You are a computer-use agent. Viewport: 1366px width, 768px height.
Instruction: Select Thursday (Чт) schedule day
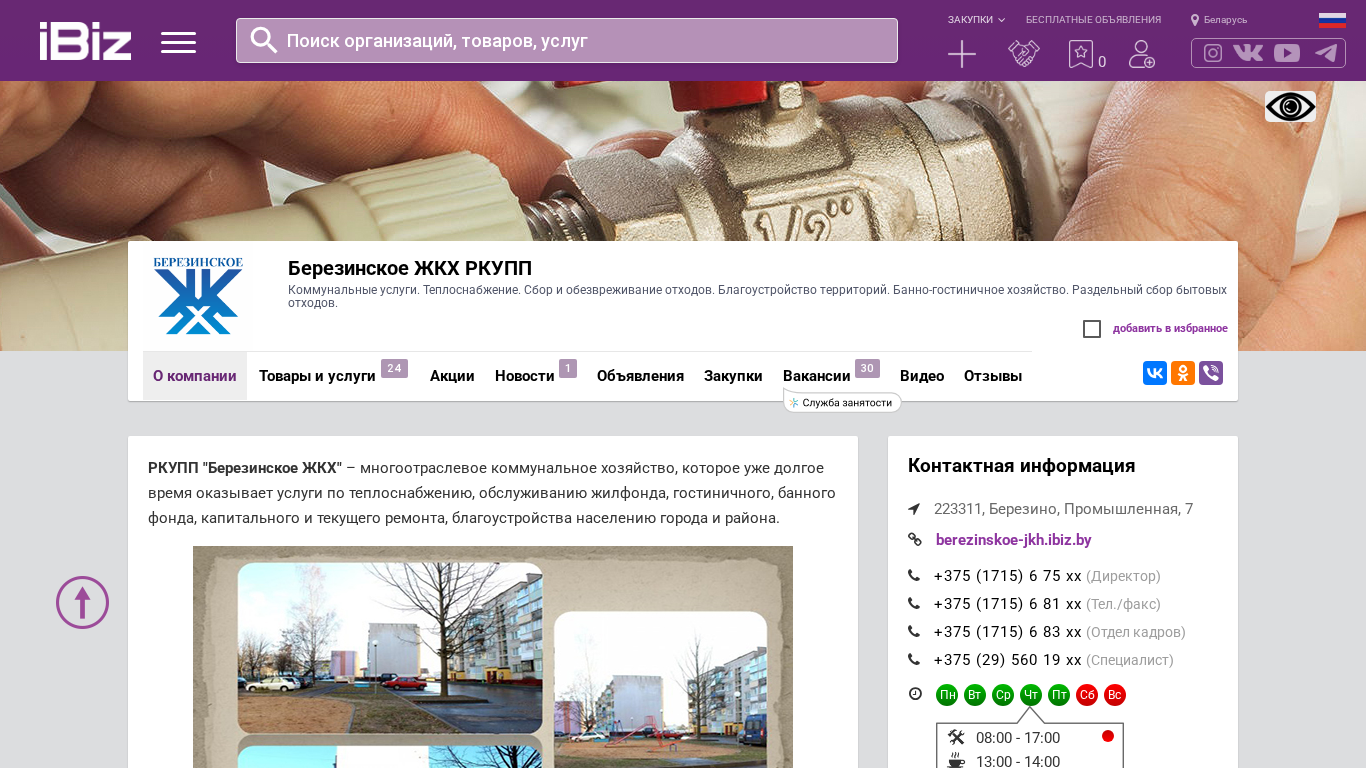tap(1031, 695)
